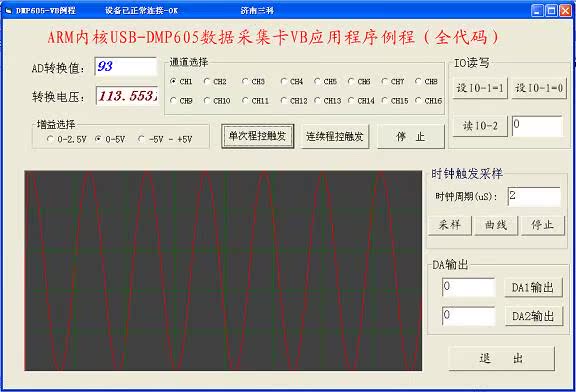
Task: Click the 读IO-2 button
Action: click(480, 126)
